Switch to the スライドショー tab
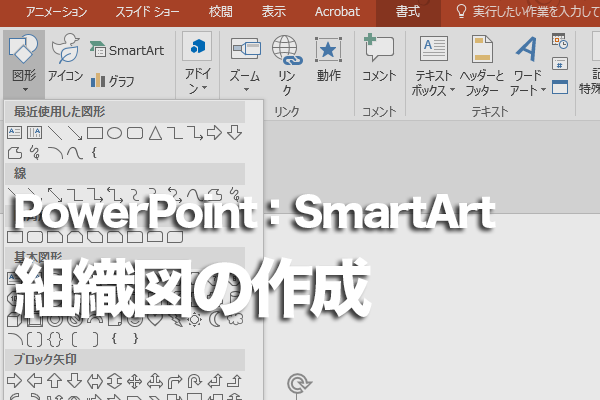600x400 pixels. (147, 12)
